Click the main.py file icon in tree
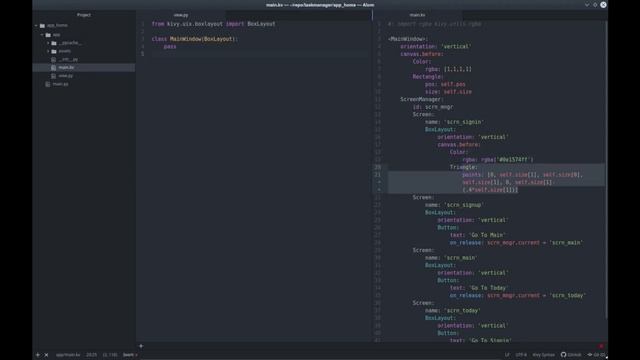The height and width of the screenshot is (360, 640). (x=48, y=84)
